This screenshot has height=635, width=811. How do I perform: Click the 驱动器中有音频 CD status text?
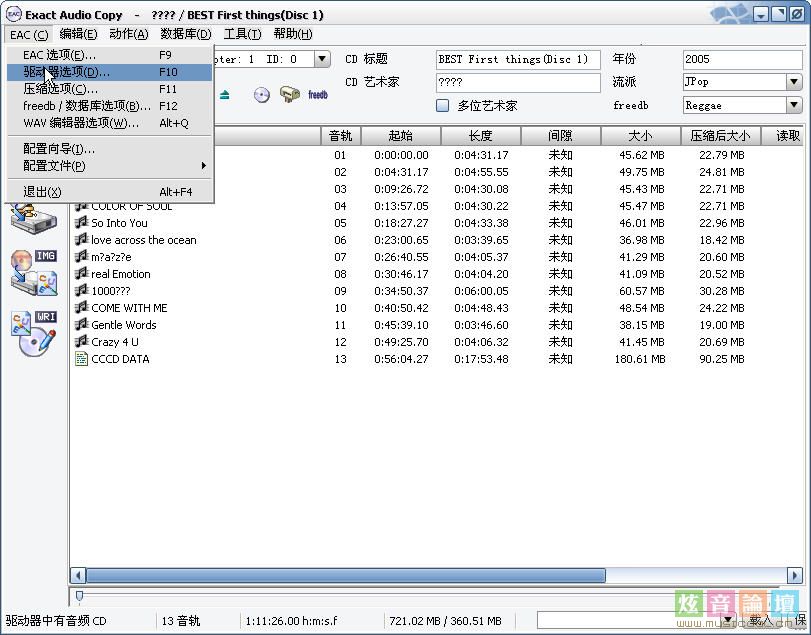[x=56, y=621]
